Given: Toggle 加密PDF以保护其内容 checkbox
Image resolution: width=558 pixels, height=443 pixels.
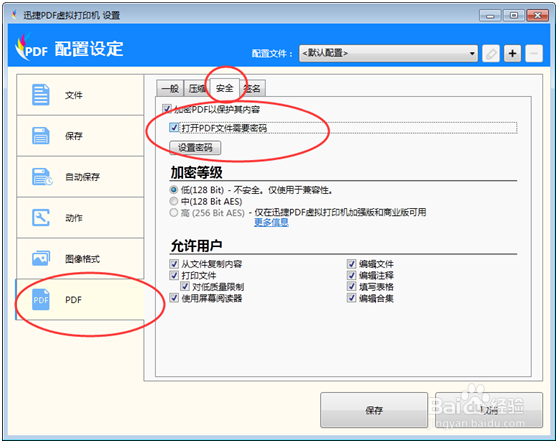Looking at the screenshot, I should tap(166, 109).
